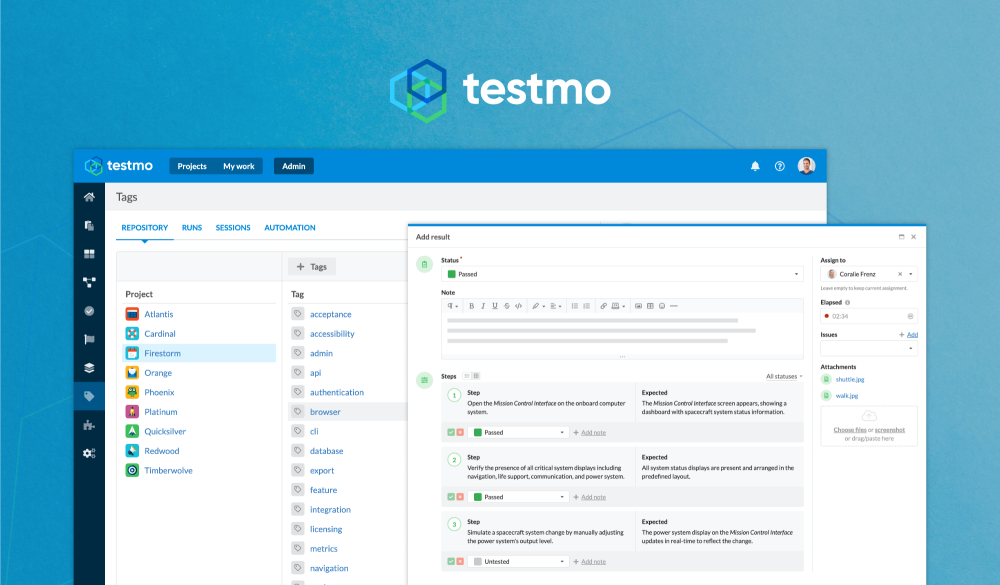Viewport: 1000px width, 585px height.
Task: Open step 2 status dropdown
Action: pyautogui.click(x=518, y=497)
